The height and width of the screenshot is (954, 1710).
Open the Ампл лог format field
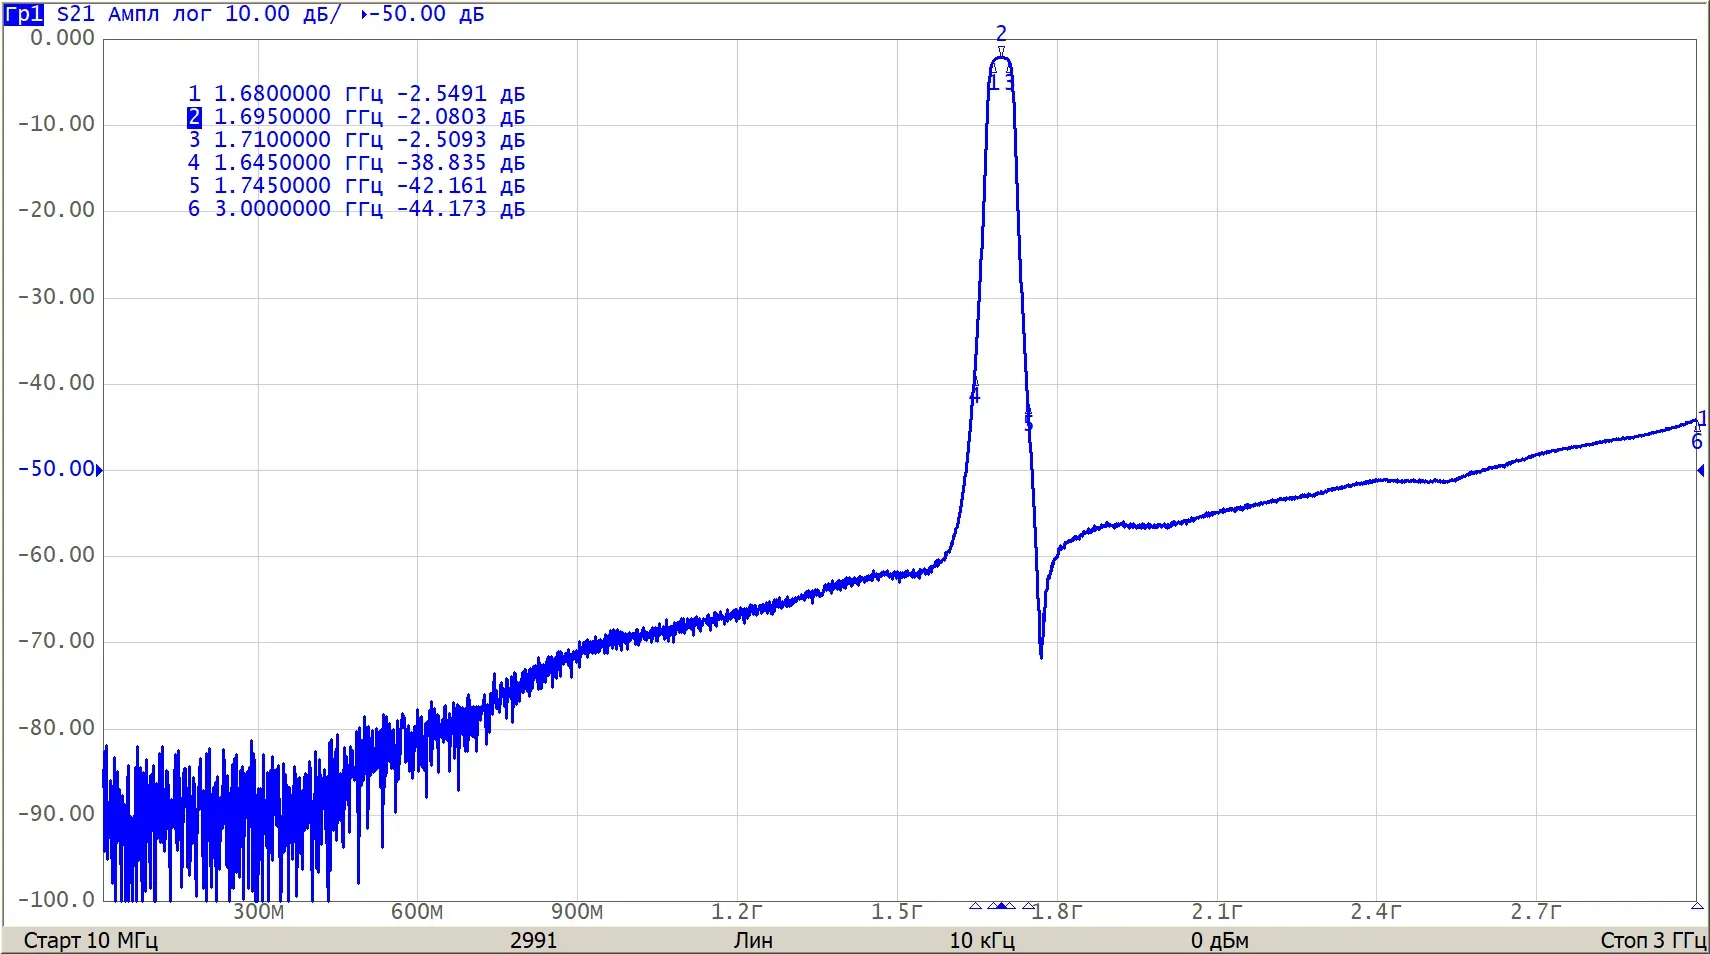[x=161, y=14]
